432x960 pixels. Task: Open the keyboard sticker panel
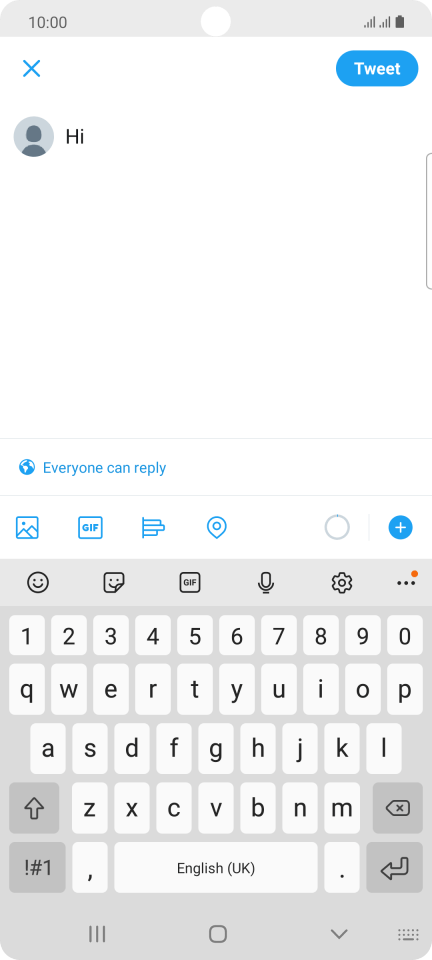[x=114, y=582]
